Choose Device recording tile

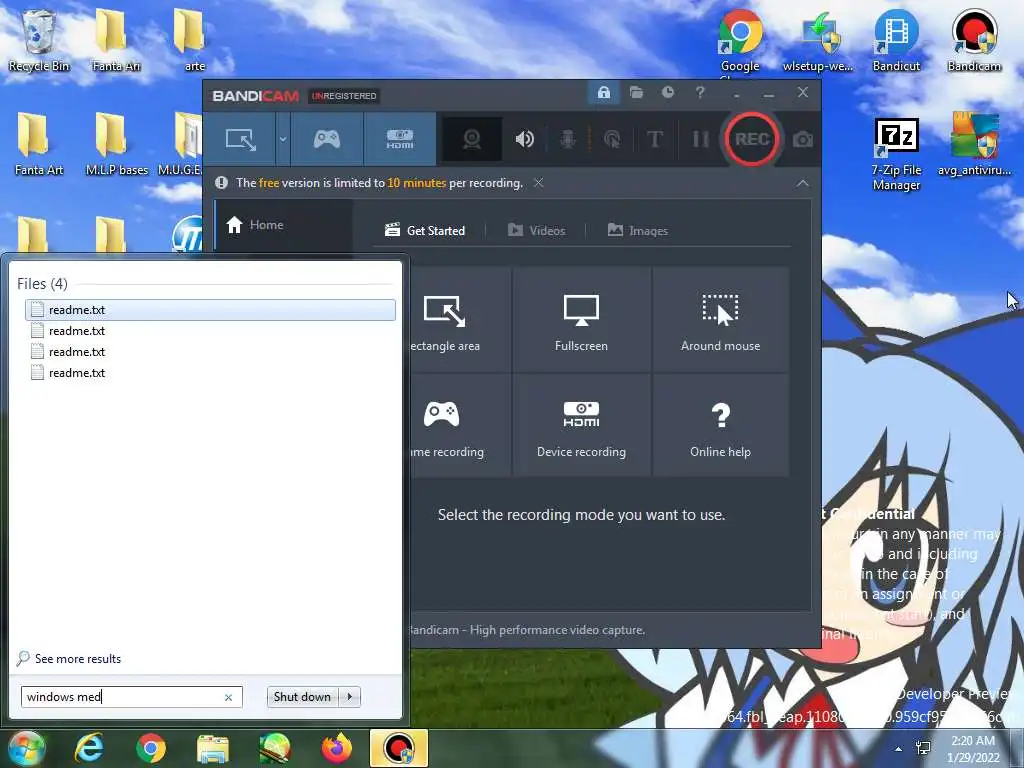click(x=581, y=426)
